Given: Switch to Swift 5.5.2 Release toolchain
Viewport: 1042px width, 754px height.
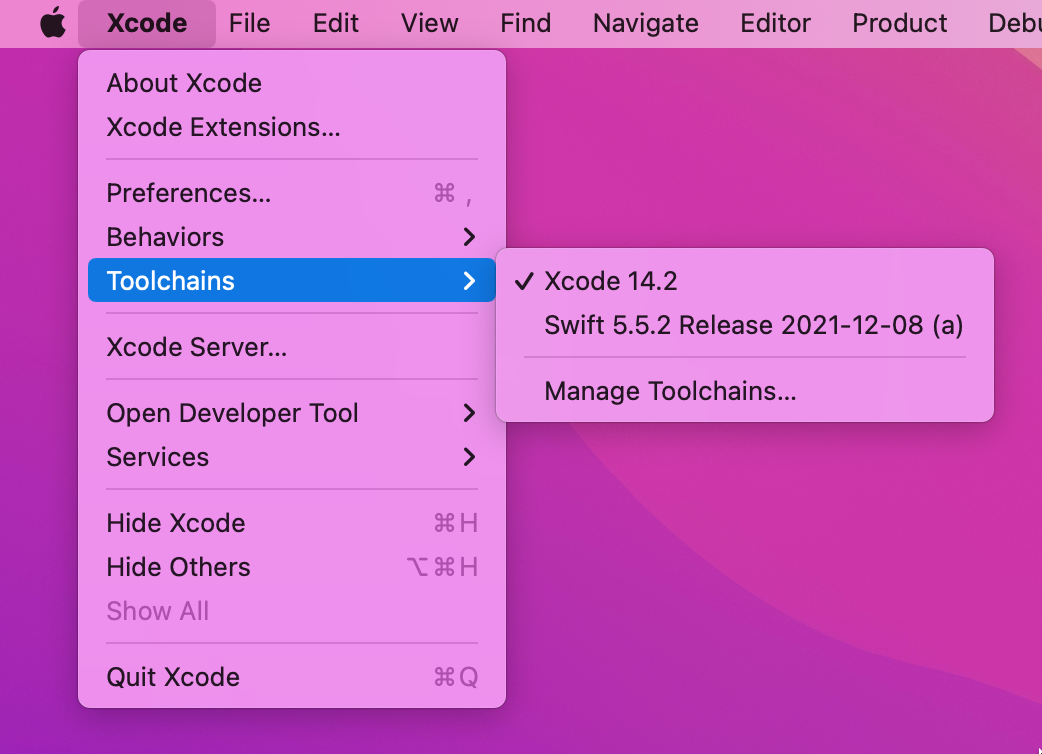Looking at the screenshot, I should pos(744,325).
